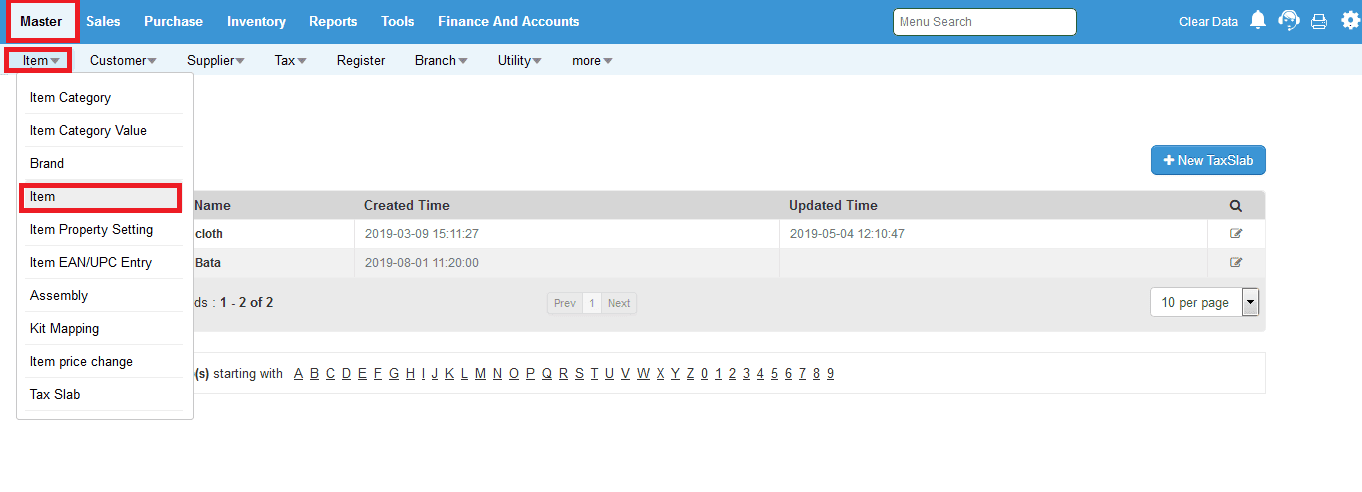Open the settings gear icon
1362x492 pixels.
(1350, 21)
